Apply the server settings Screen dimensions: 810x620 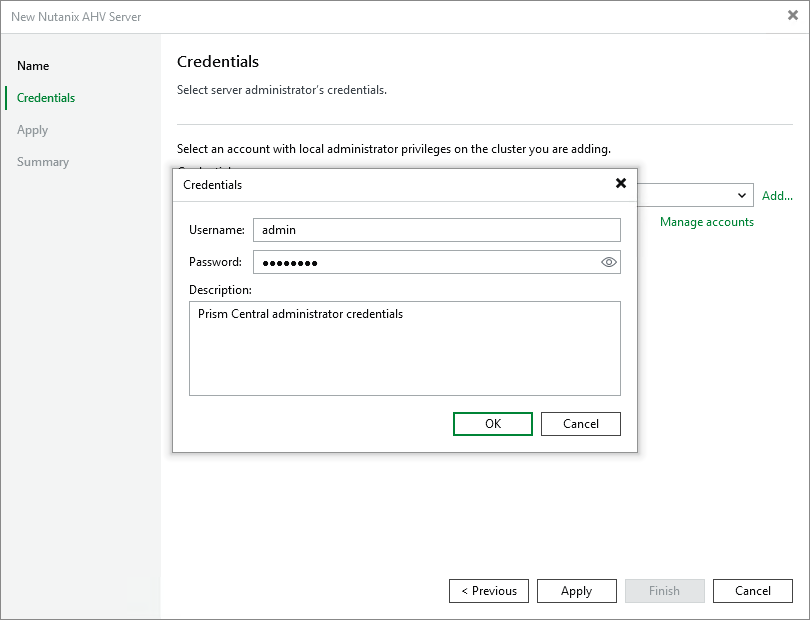[577, 590]
